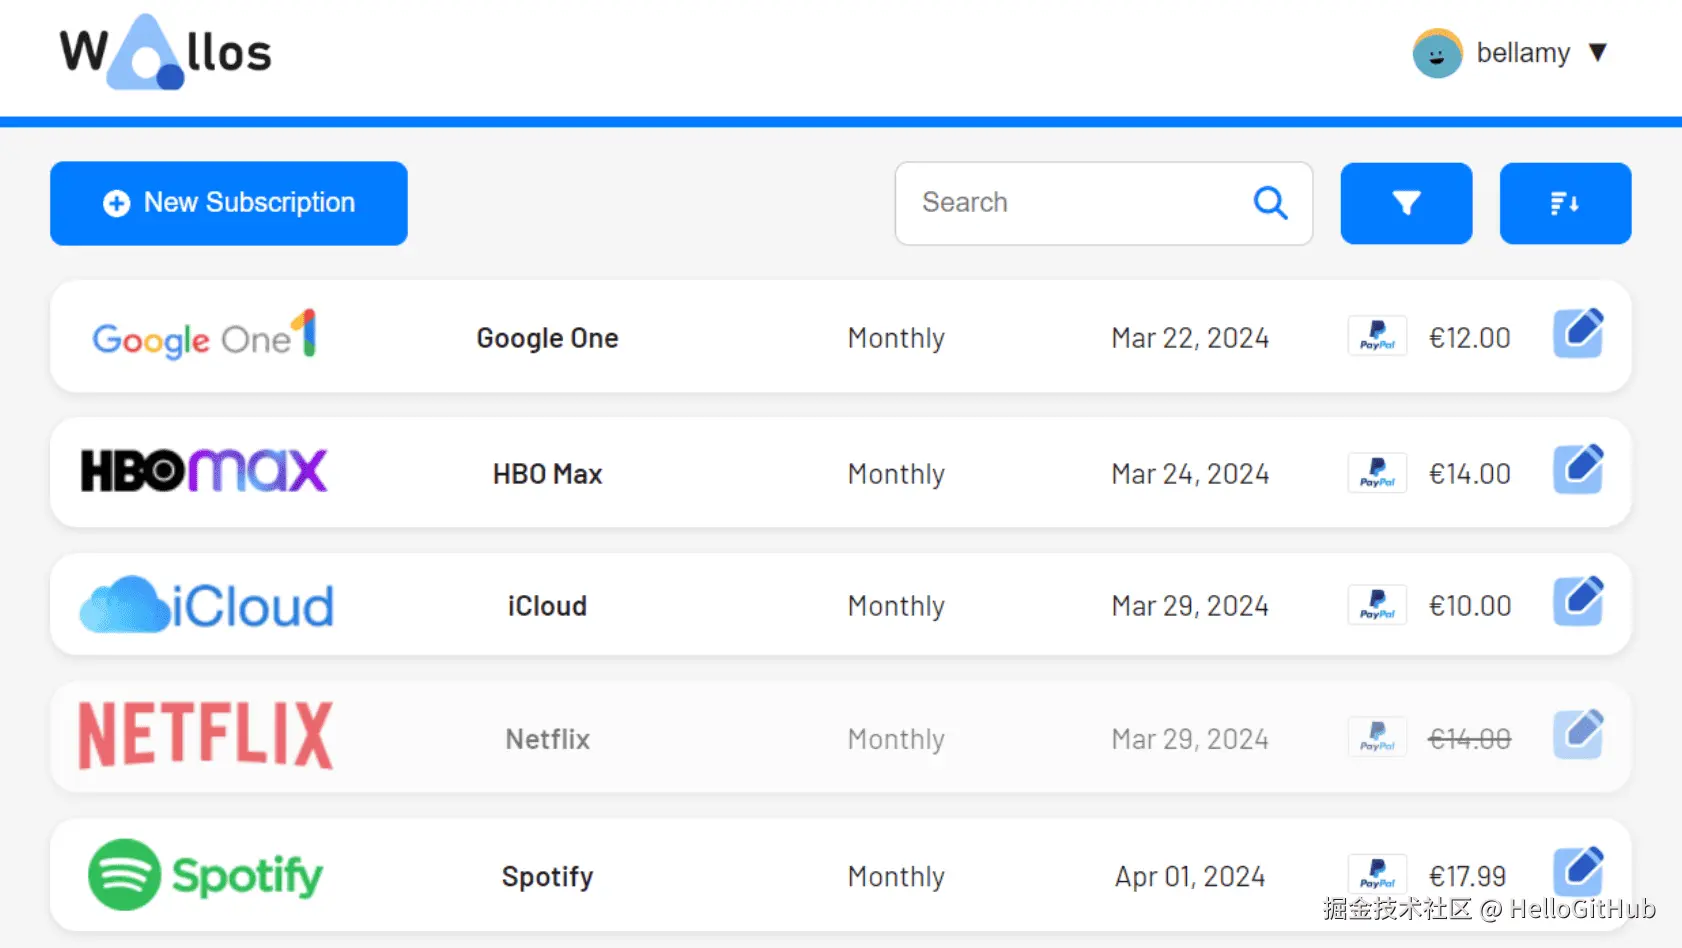
Task: Select the iCloud subscription name
Action: pos(547,606)
